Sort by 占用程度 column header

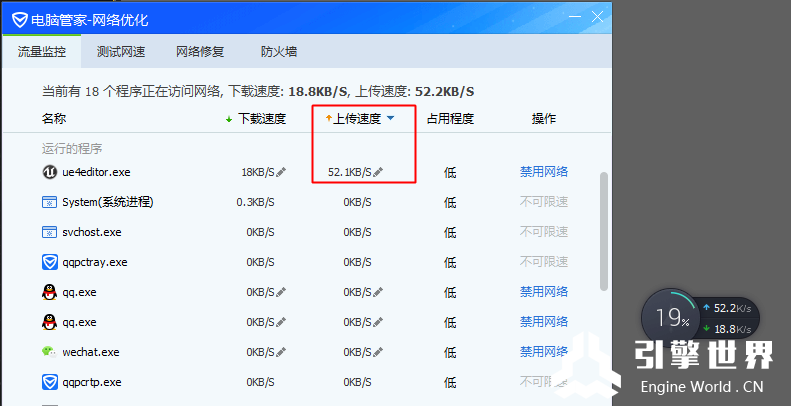450,119
